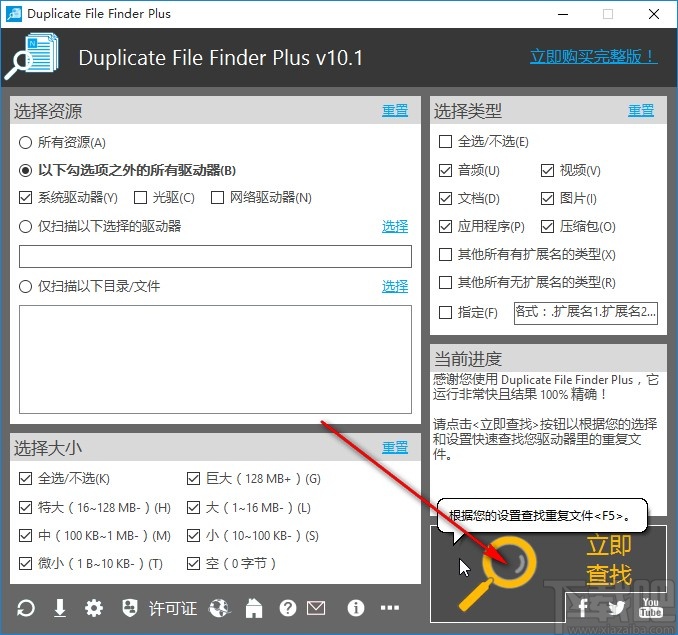
Task: Click the 立即购买完整版 link
Action: pos(594,57)
